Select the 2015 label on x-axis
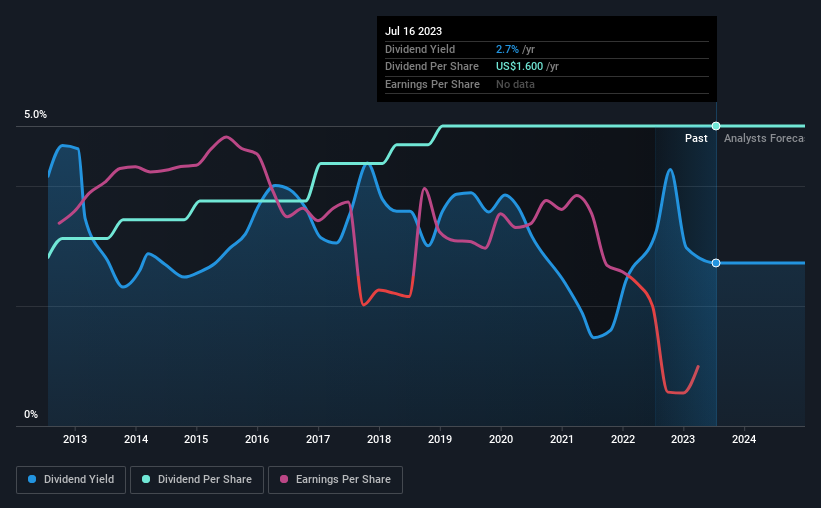The height and width of the screenshot is (508, 821). tap(196, 439)
